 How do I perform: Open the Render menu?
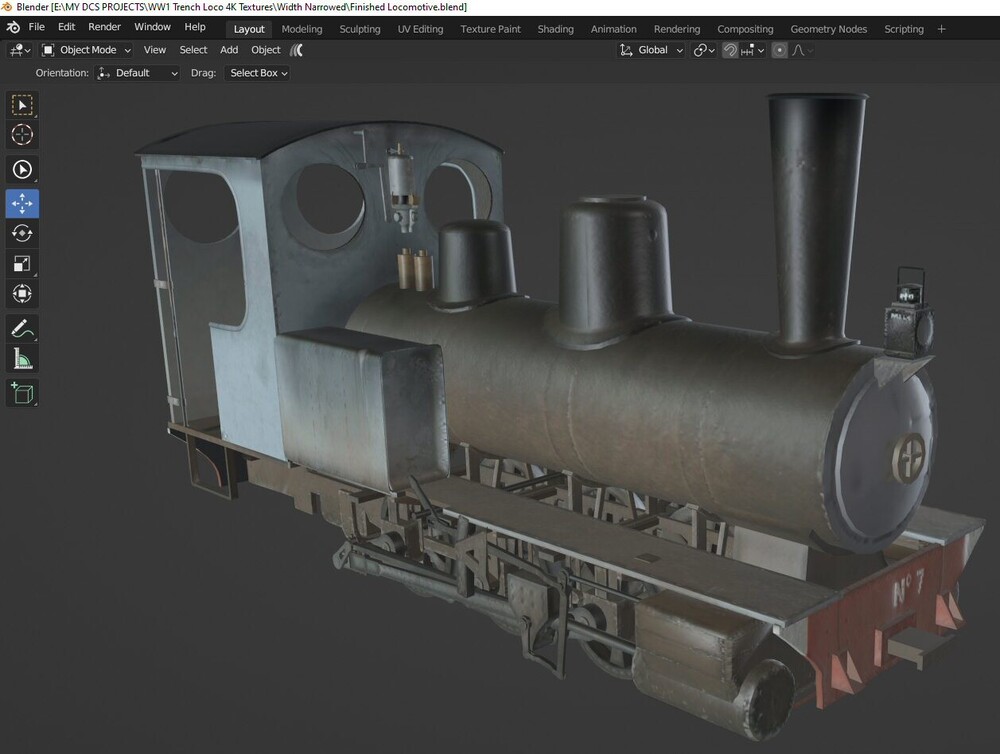[105, 27]
